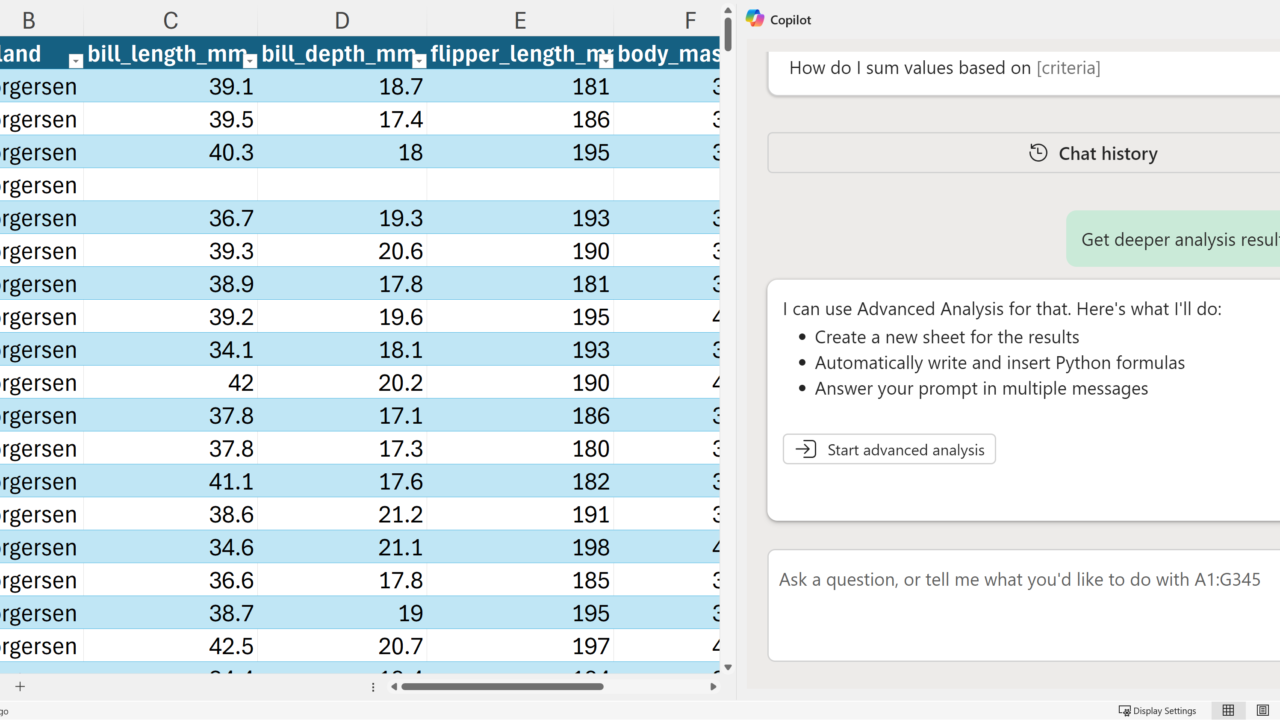Viewport: 1280px width, 720px height.
Task: Add a new sheet with plus icon
Action: click(19, 686)
